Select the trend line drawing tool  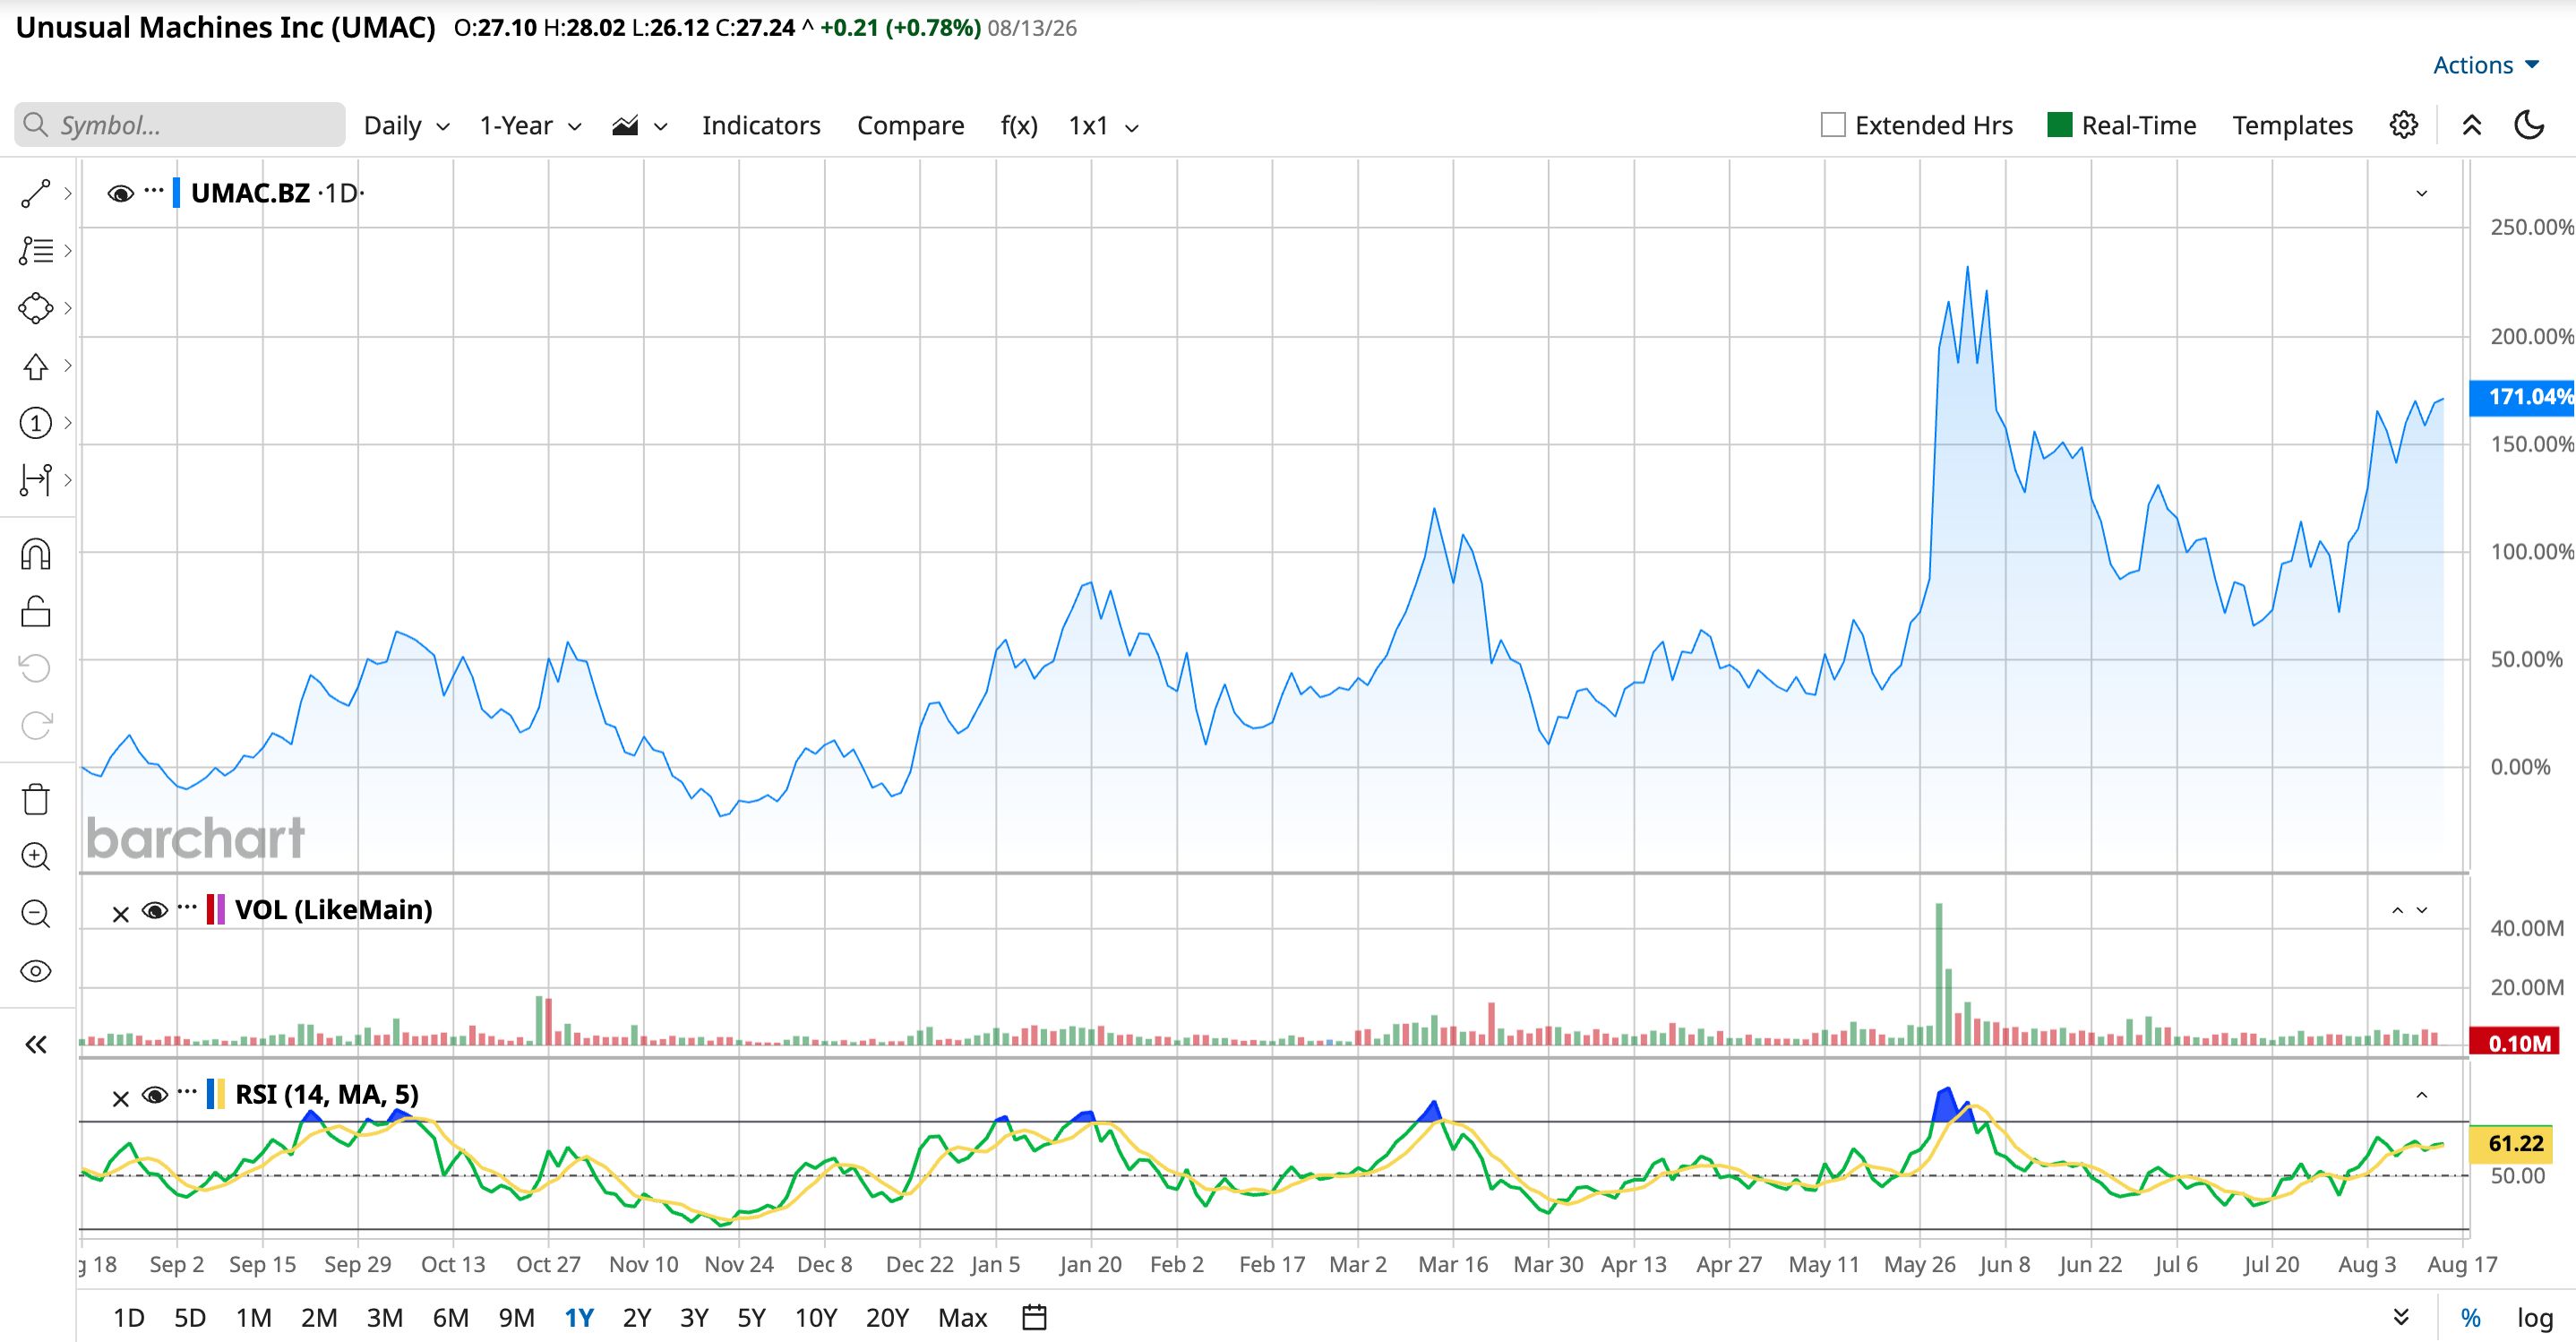pyautogui.click(x=36, y=194)
